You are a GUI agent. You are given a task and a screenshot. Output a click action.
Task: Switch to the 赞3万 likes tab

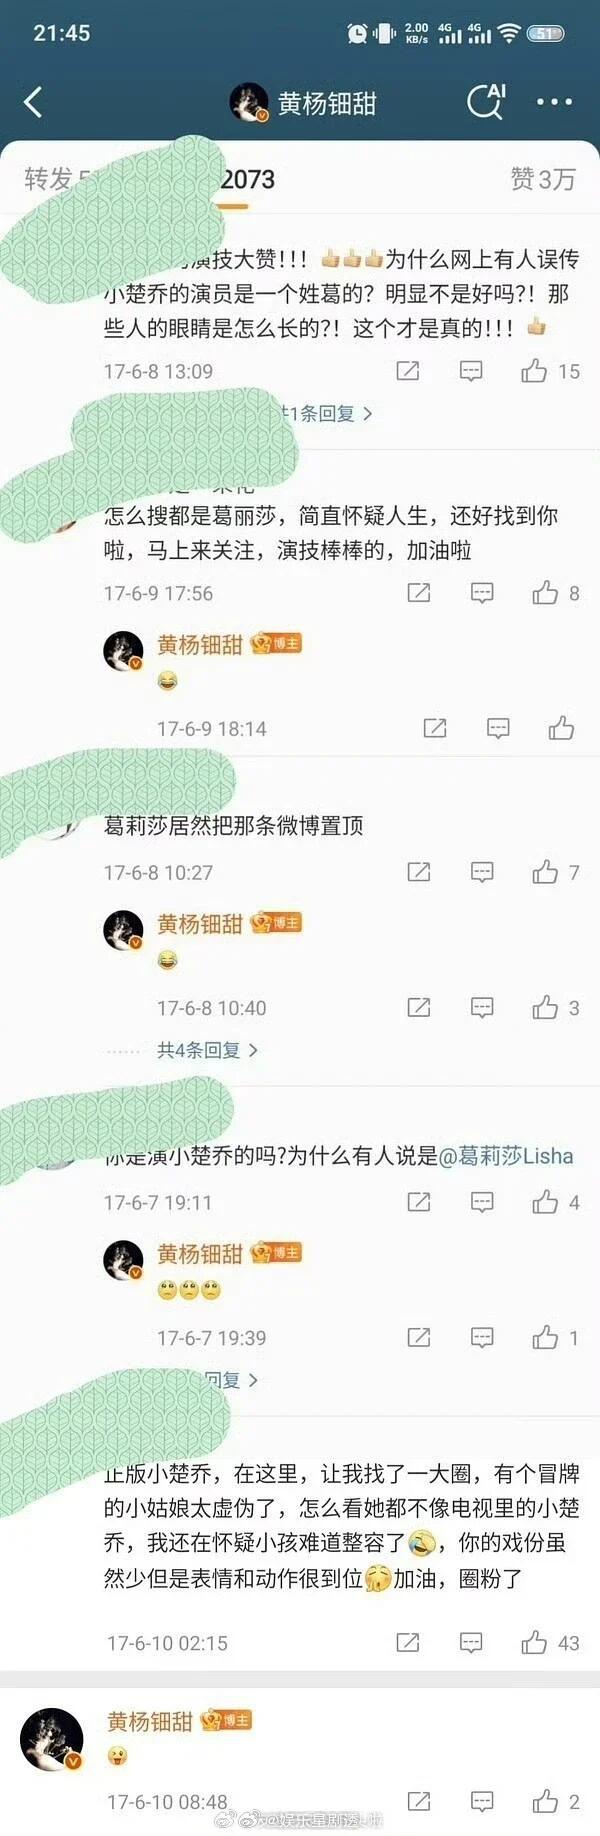(x=543, y=179)
